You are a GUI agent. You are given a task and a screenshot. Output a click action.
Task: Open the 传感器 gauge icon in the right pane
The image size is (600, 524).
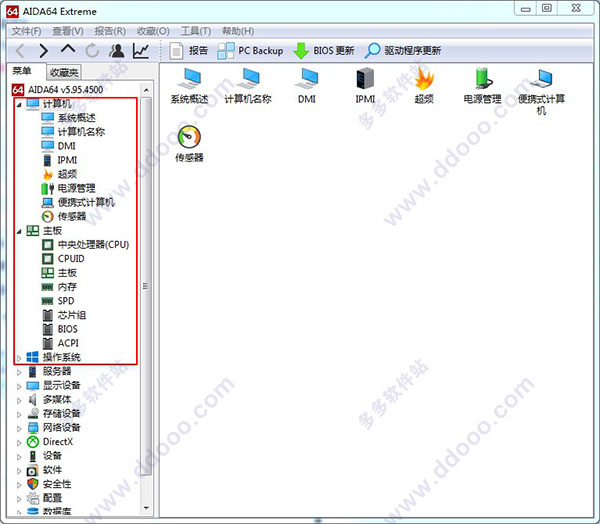[x=189, y=144]
